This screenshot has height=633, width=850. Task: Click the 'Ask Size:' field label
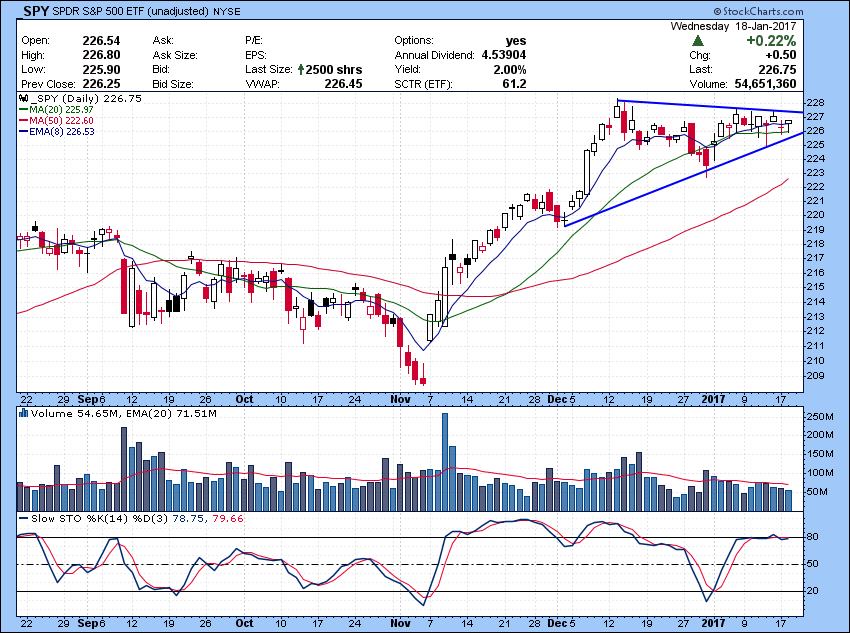[175, 55]
